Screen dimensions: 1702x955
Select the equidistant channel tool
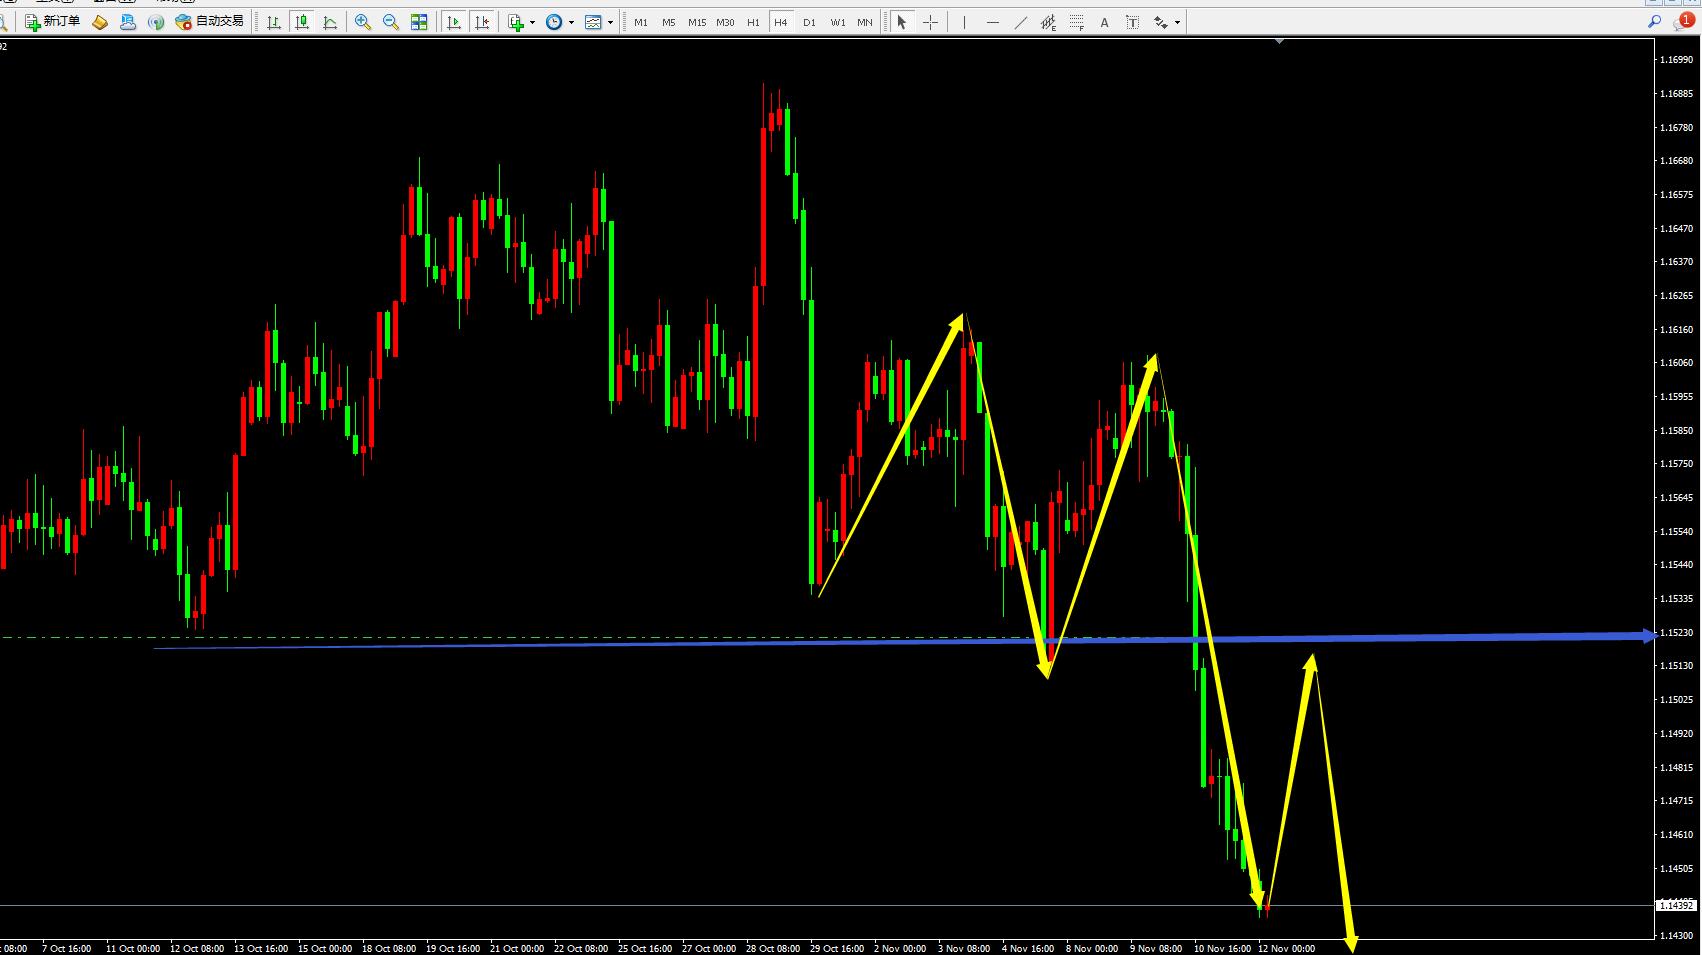pyautogui.click(x=1048, y=21)
